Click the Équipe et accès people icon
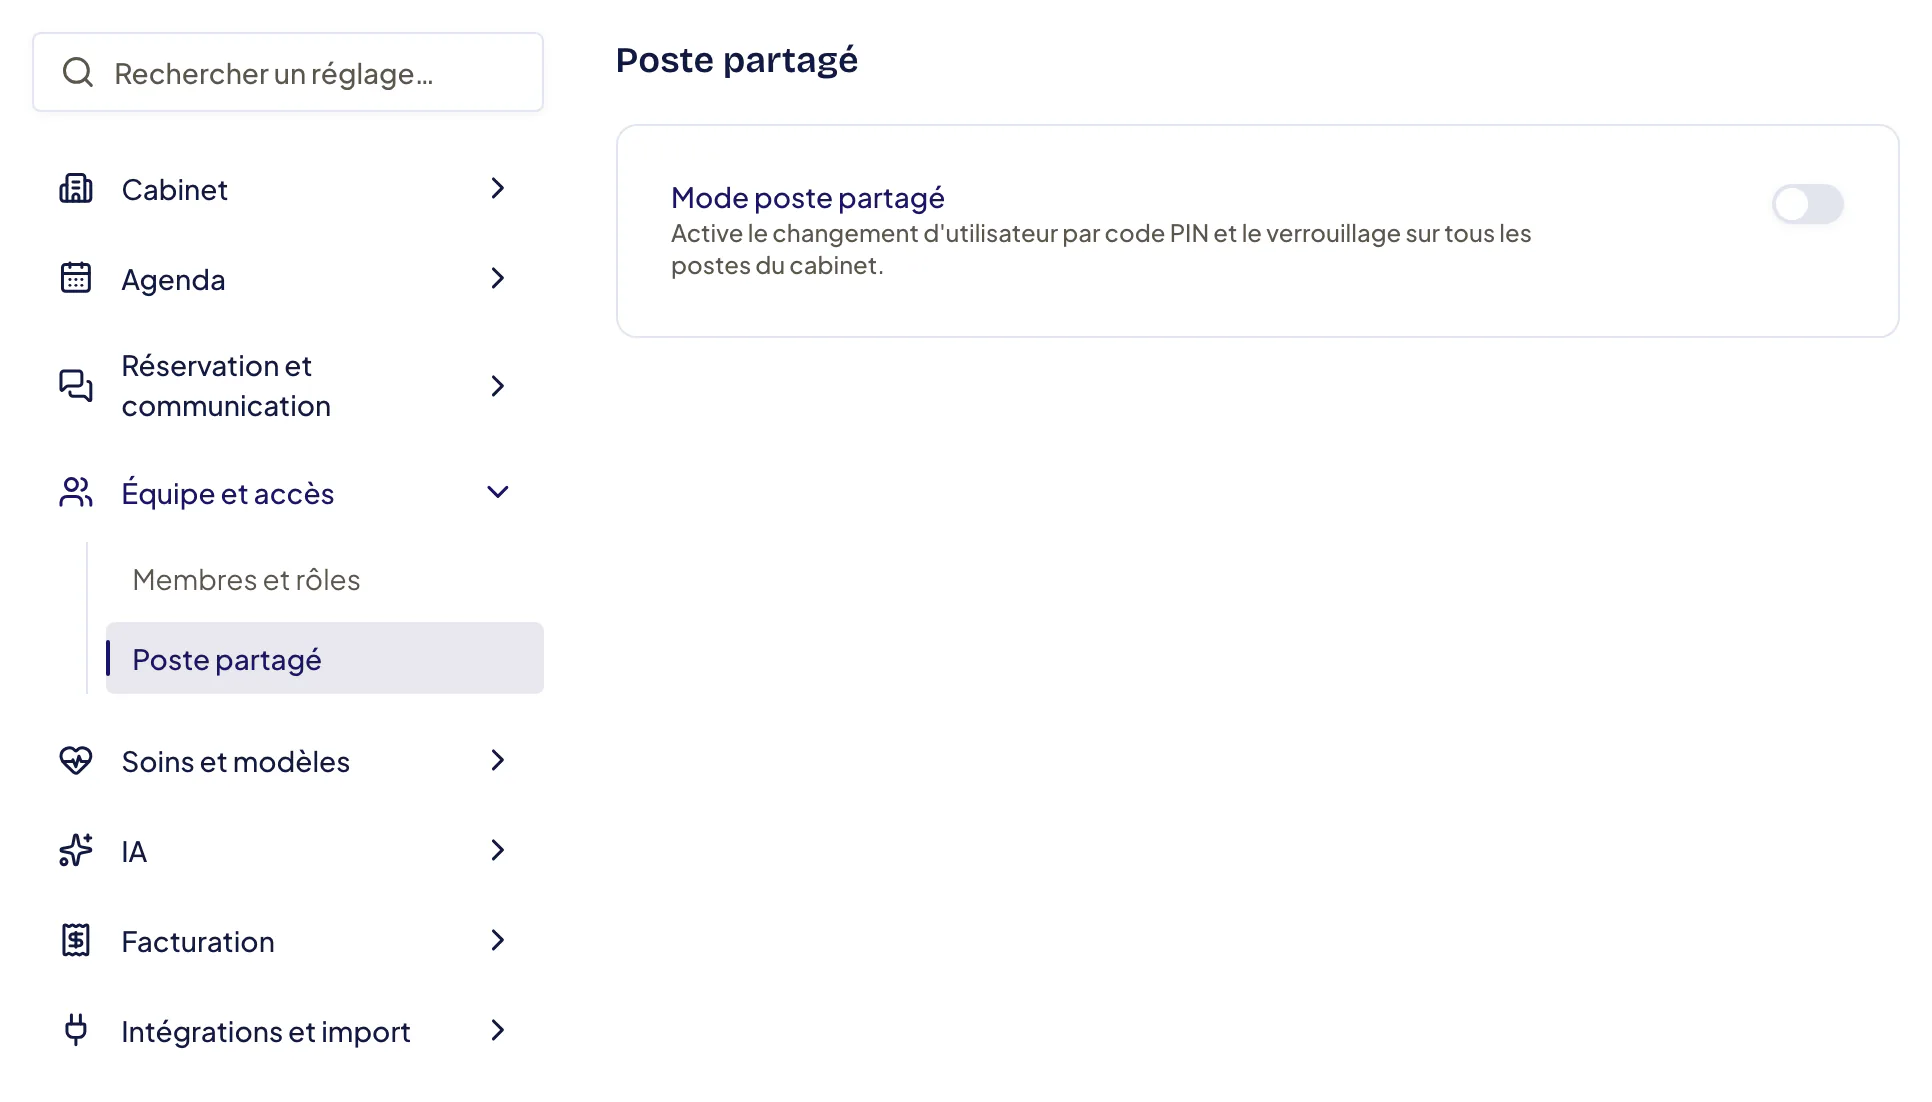The image size is (1932, 1102). point(76,492)
